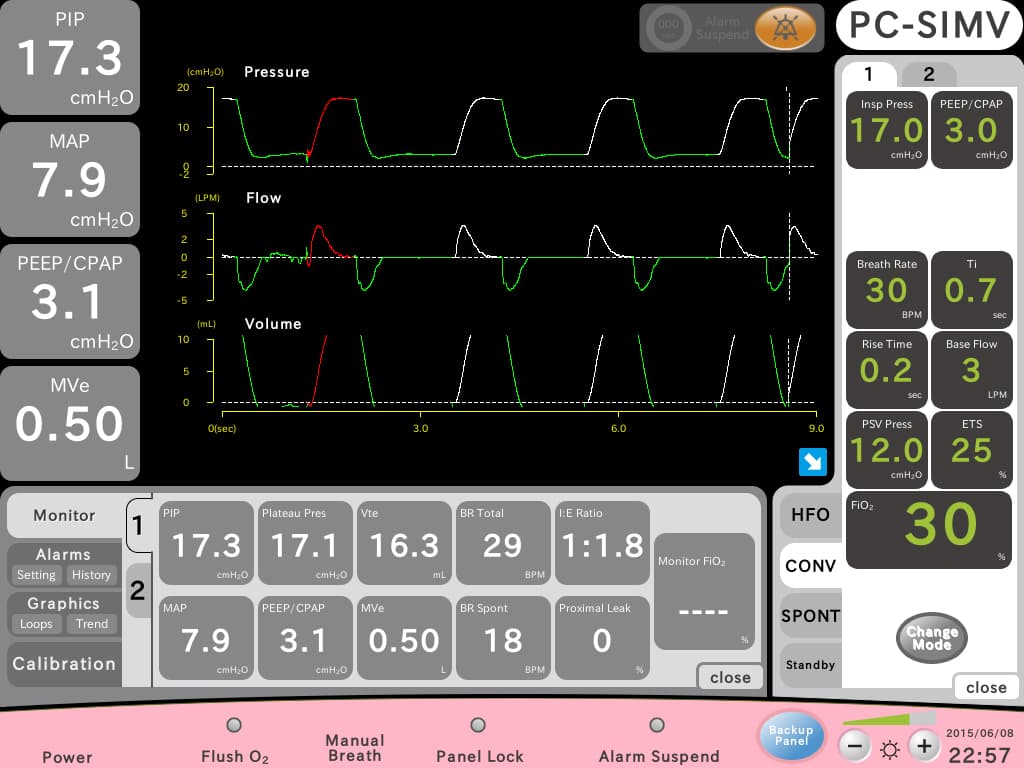Adjust the Base Flow 3 LPM setting
The height and width of the screenshot is (768, 1024).
[x=971, y=370]
